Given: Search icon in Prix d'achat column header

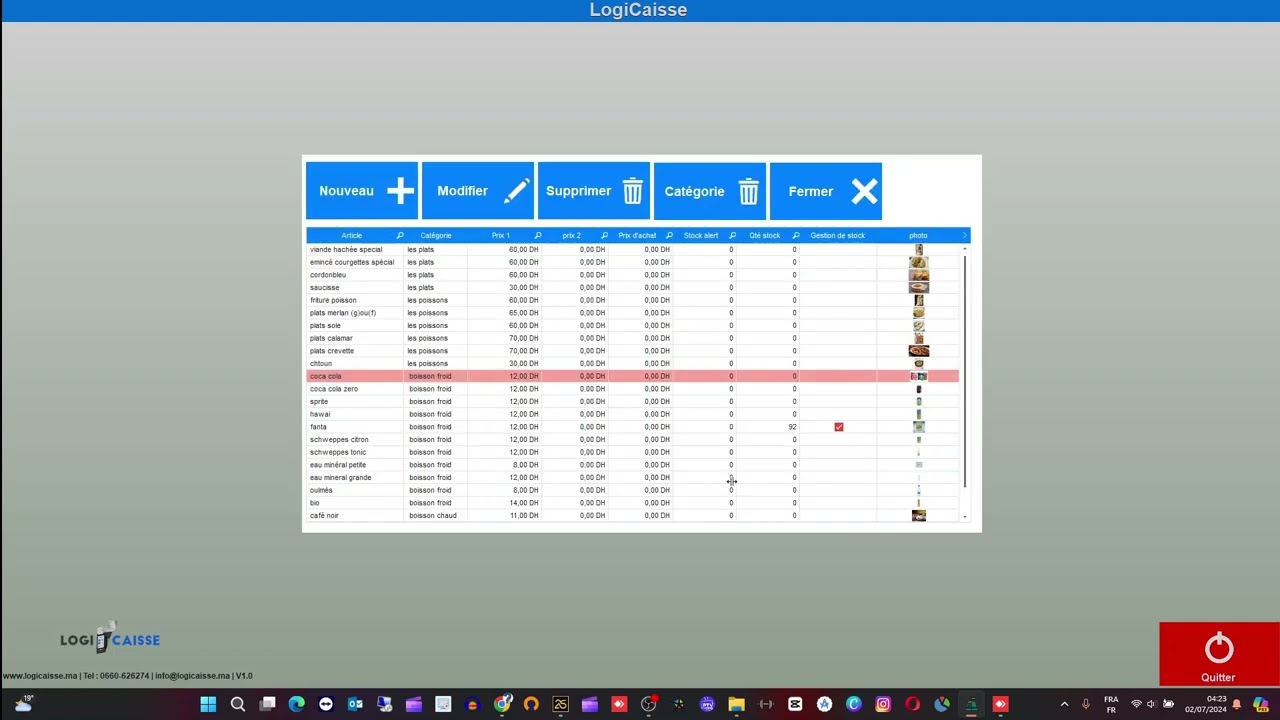Looking at the screenshot, I should click(x=669, y=236).
